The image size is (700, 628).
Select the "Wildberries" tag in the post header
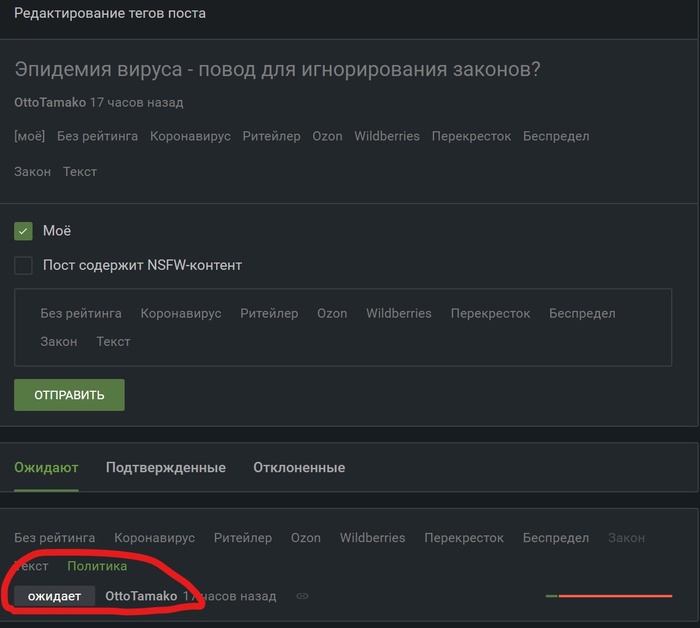pyautogui.click(x=387, y=136)
